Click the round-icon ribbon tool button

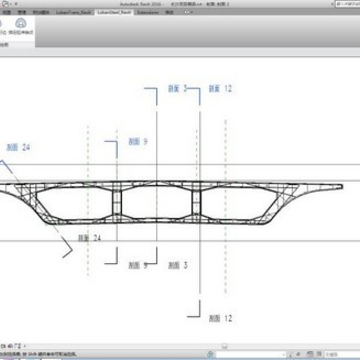(x=21, y=27)
